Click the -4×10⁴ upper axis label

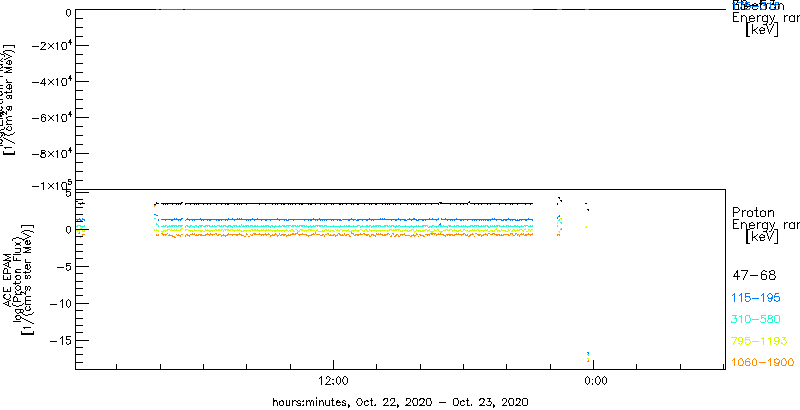pos(53,82)
